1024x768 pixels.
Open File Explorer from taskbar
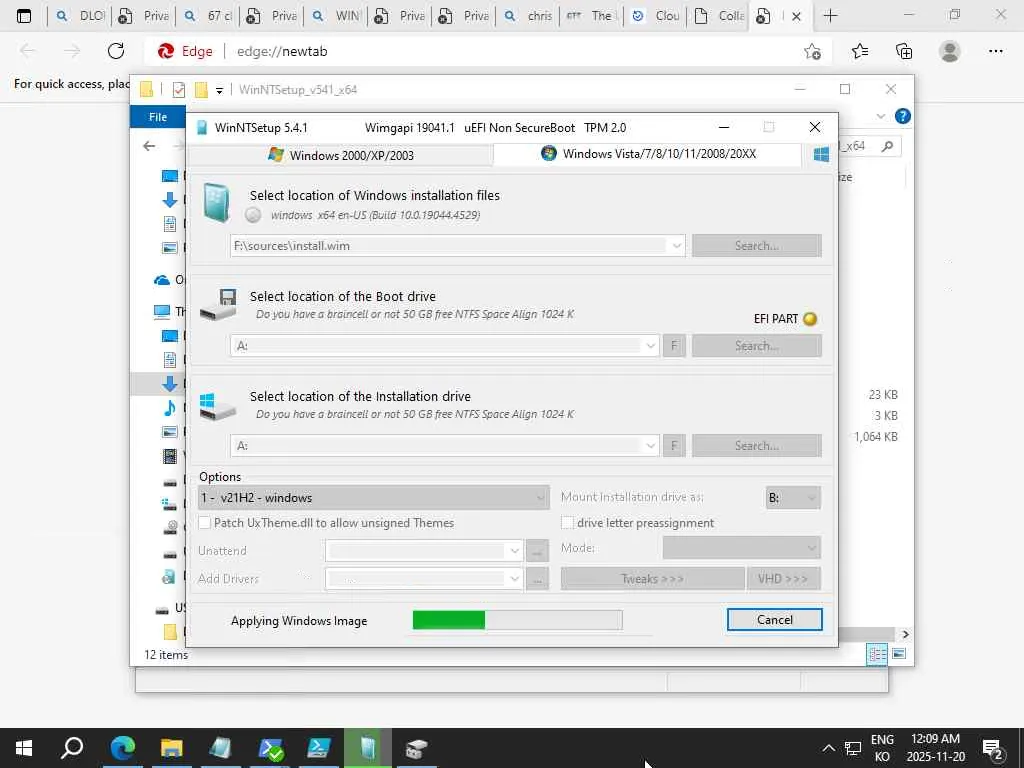(171, 748)
